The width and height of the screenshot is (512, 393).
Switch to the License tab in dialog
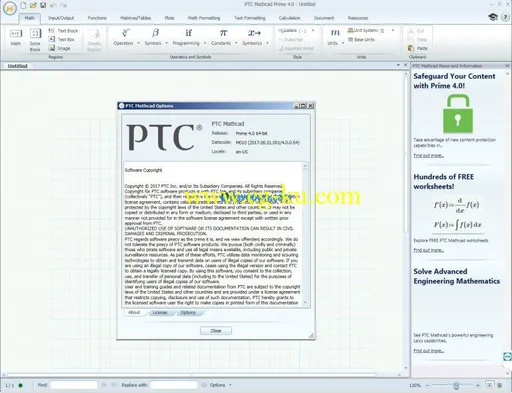(160, 313)
